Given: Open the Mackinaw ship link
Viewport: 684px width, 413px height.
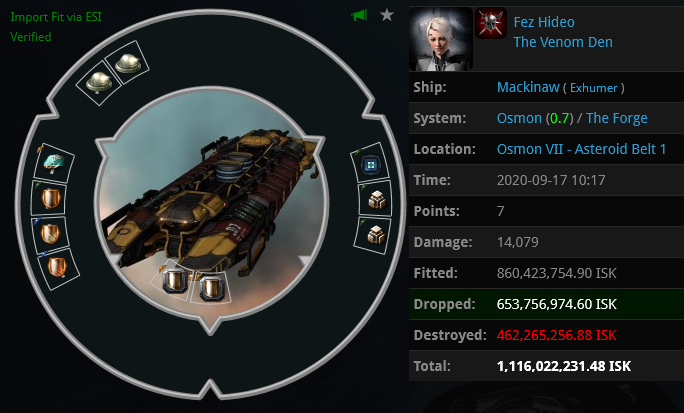Looking at the screenshot, I should click(528, 87).
